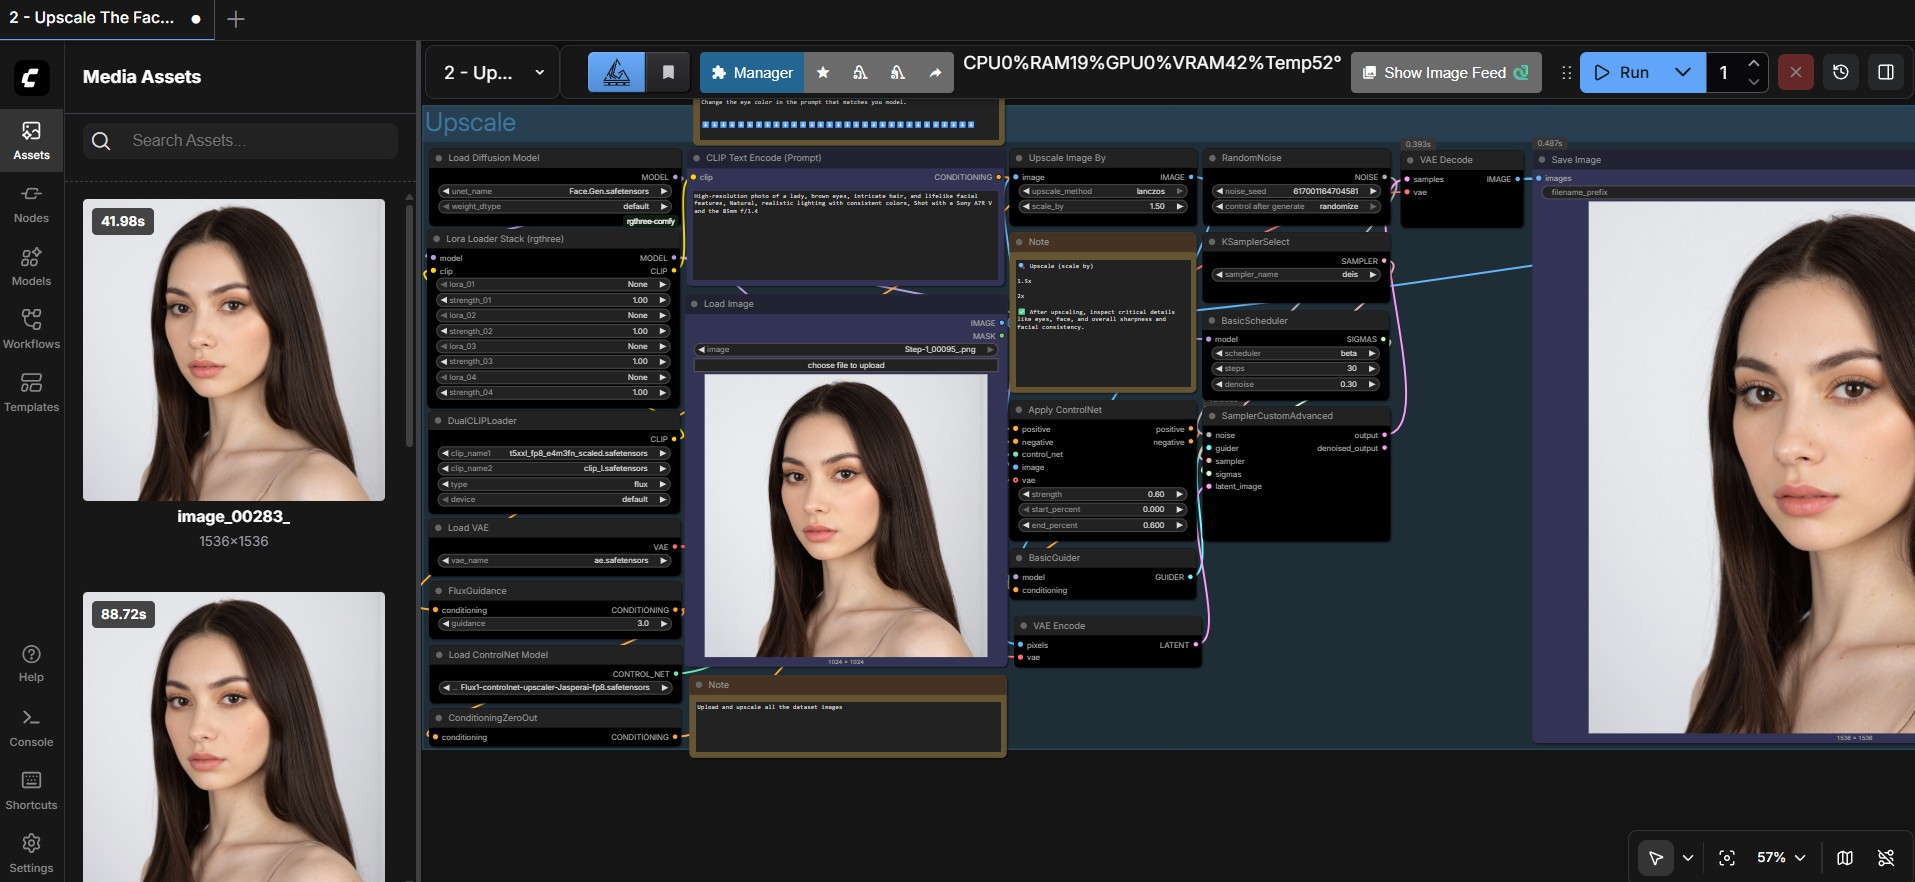
Task: Open the ComfyUI logo menu
Action: coord(31,78)
